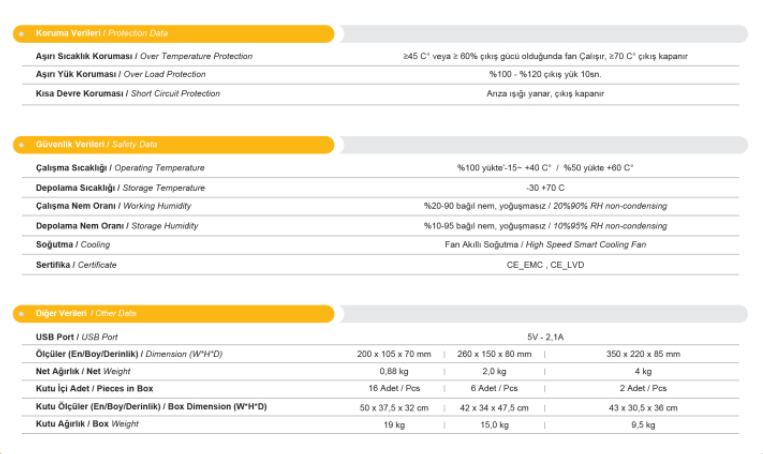Viewport: 763px width, 454px height.
Task: Click the bullet icon beside Güvenlik Verileri
Action: pos(21,145)
